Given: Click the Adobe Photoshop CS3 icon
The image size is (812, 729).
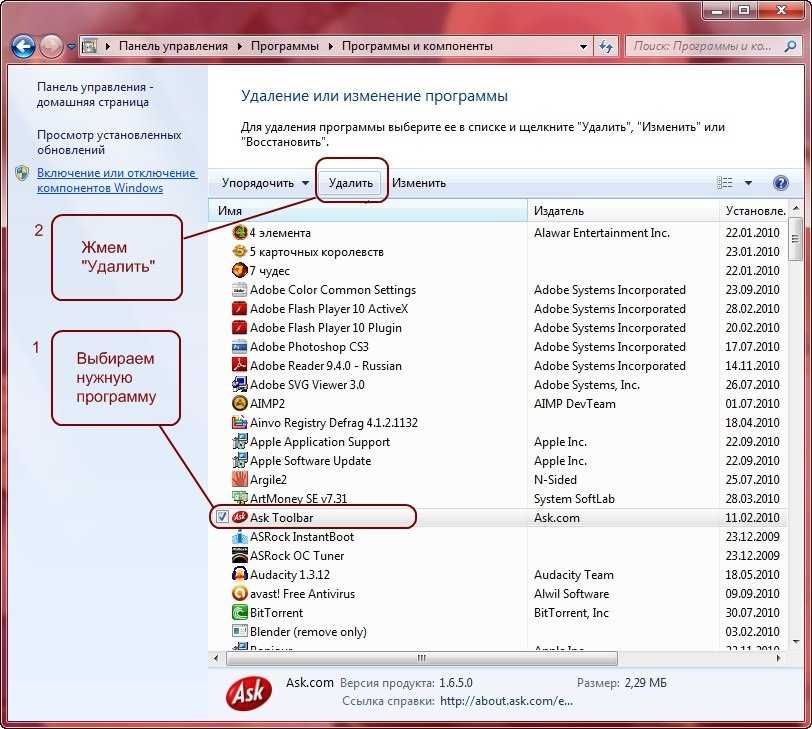Looking at the screenshot, I should 239,347.
